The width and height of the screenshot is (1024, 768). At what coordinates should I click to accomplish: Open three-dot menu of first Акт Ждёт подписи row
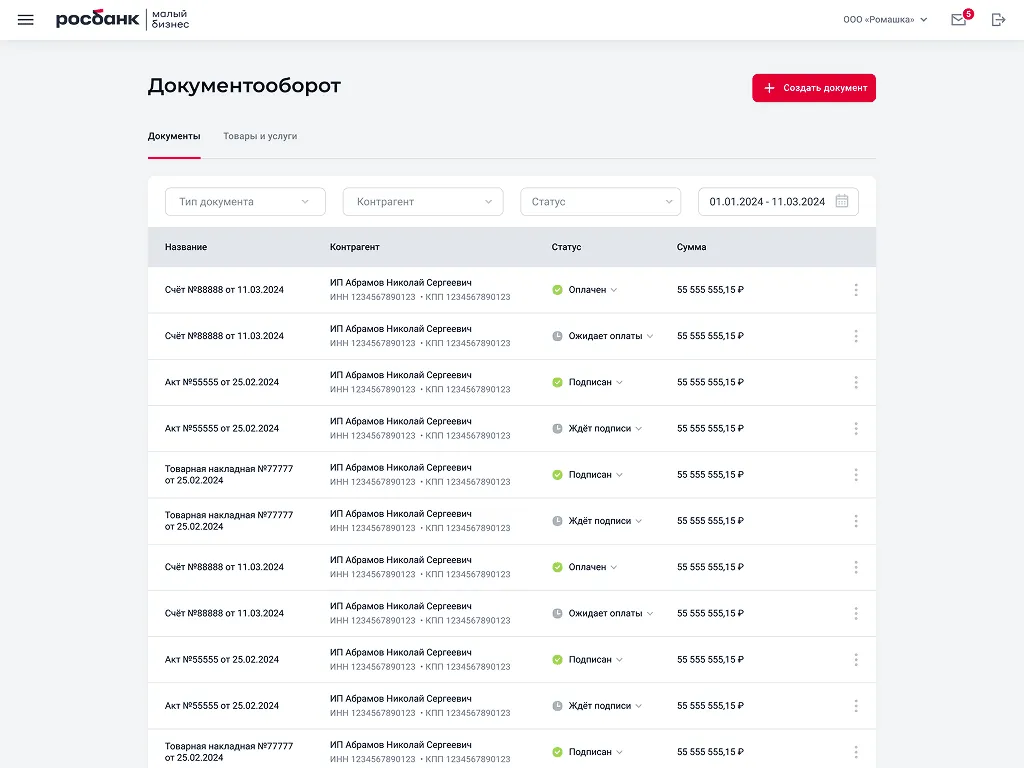(x=856, y=428)
